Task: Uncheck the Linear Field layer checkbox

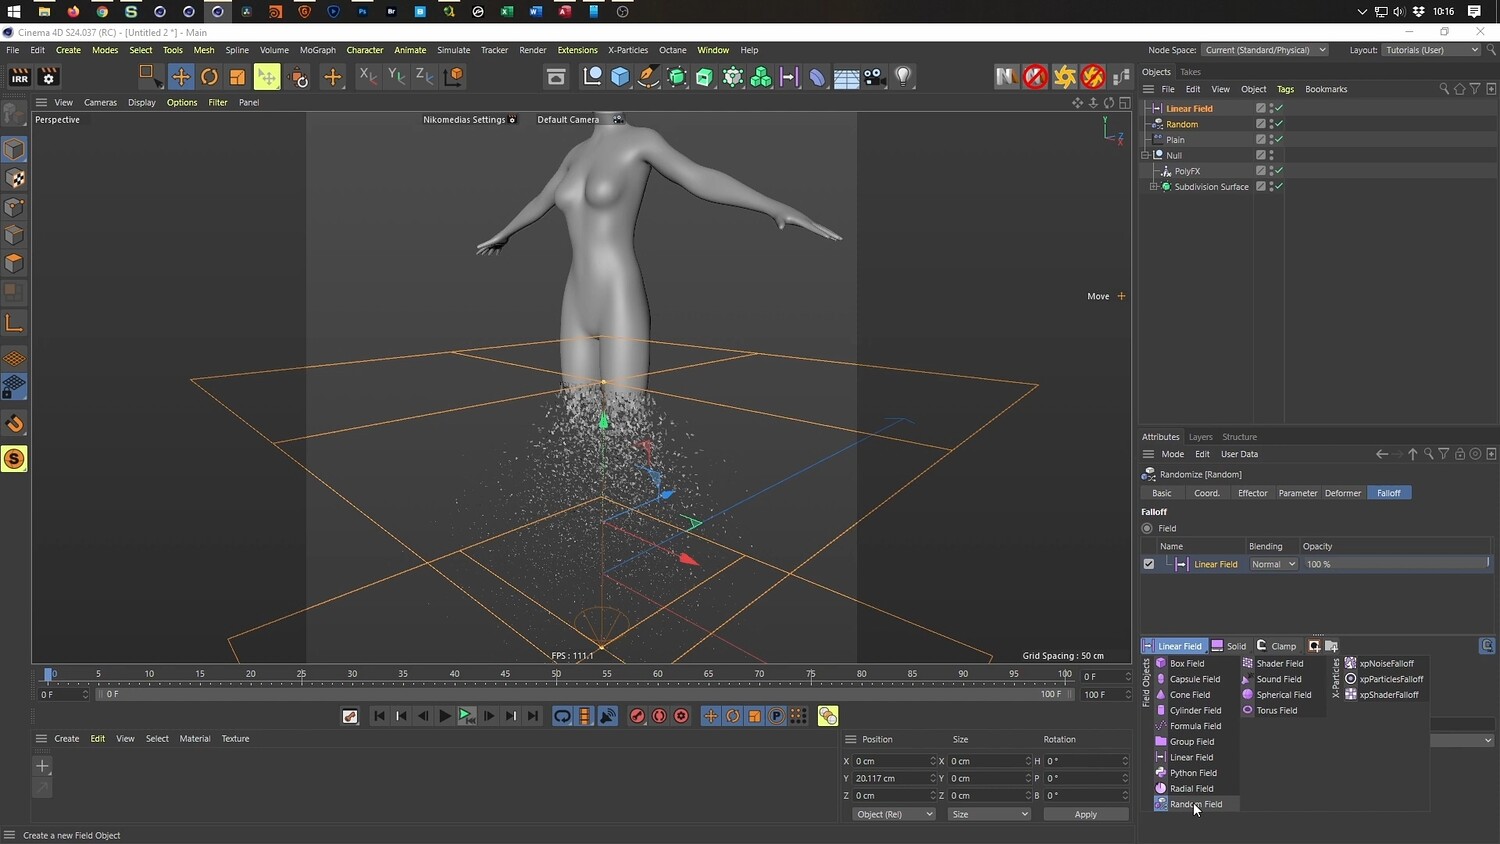Action: coord(1149,564)
